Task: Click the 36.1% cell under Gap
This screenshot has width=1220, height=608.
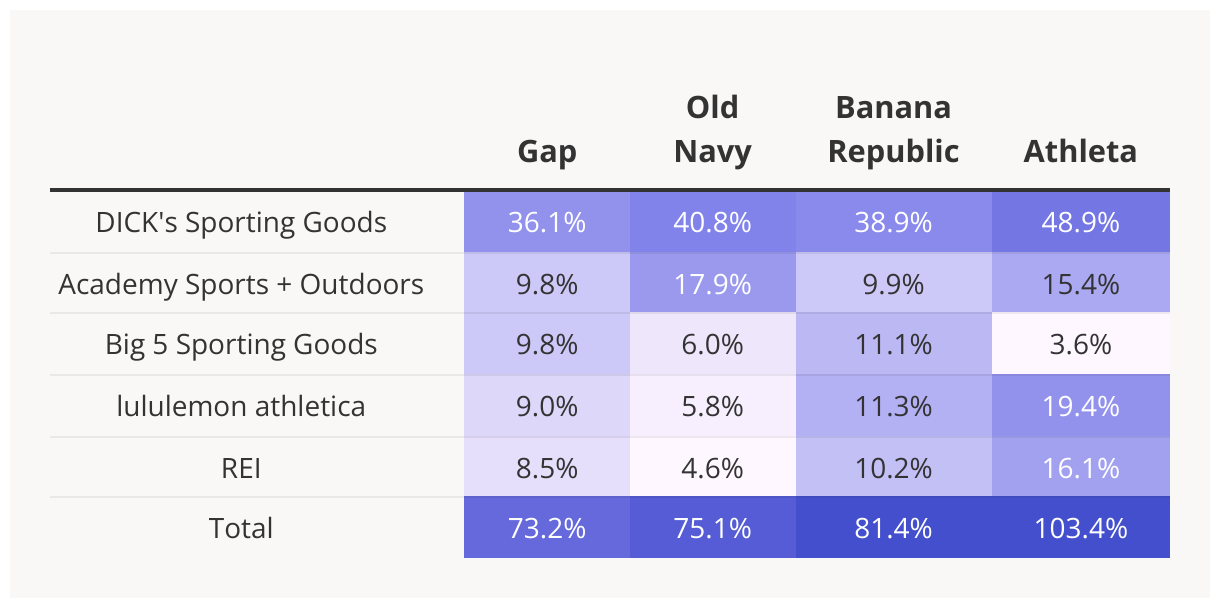Action: [547, 222]
